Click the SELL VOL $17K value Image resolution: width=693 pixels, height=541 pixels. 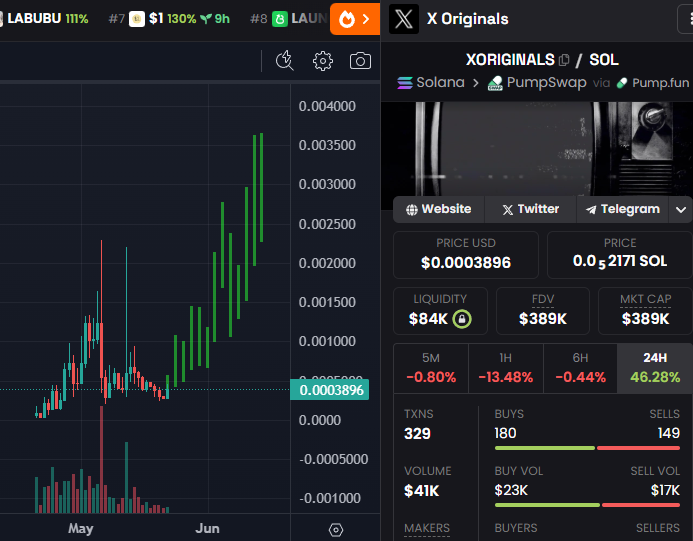[665, 490]
